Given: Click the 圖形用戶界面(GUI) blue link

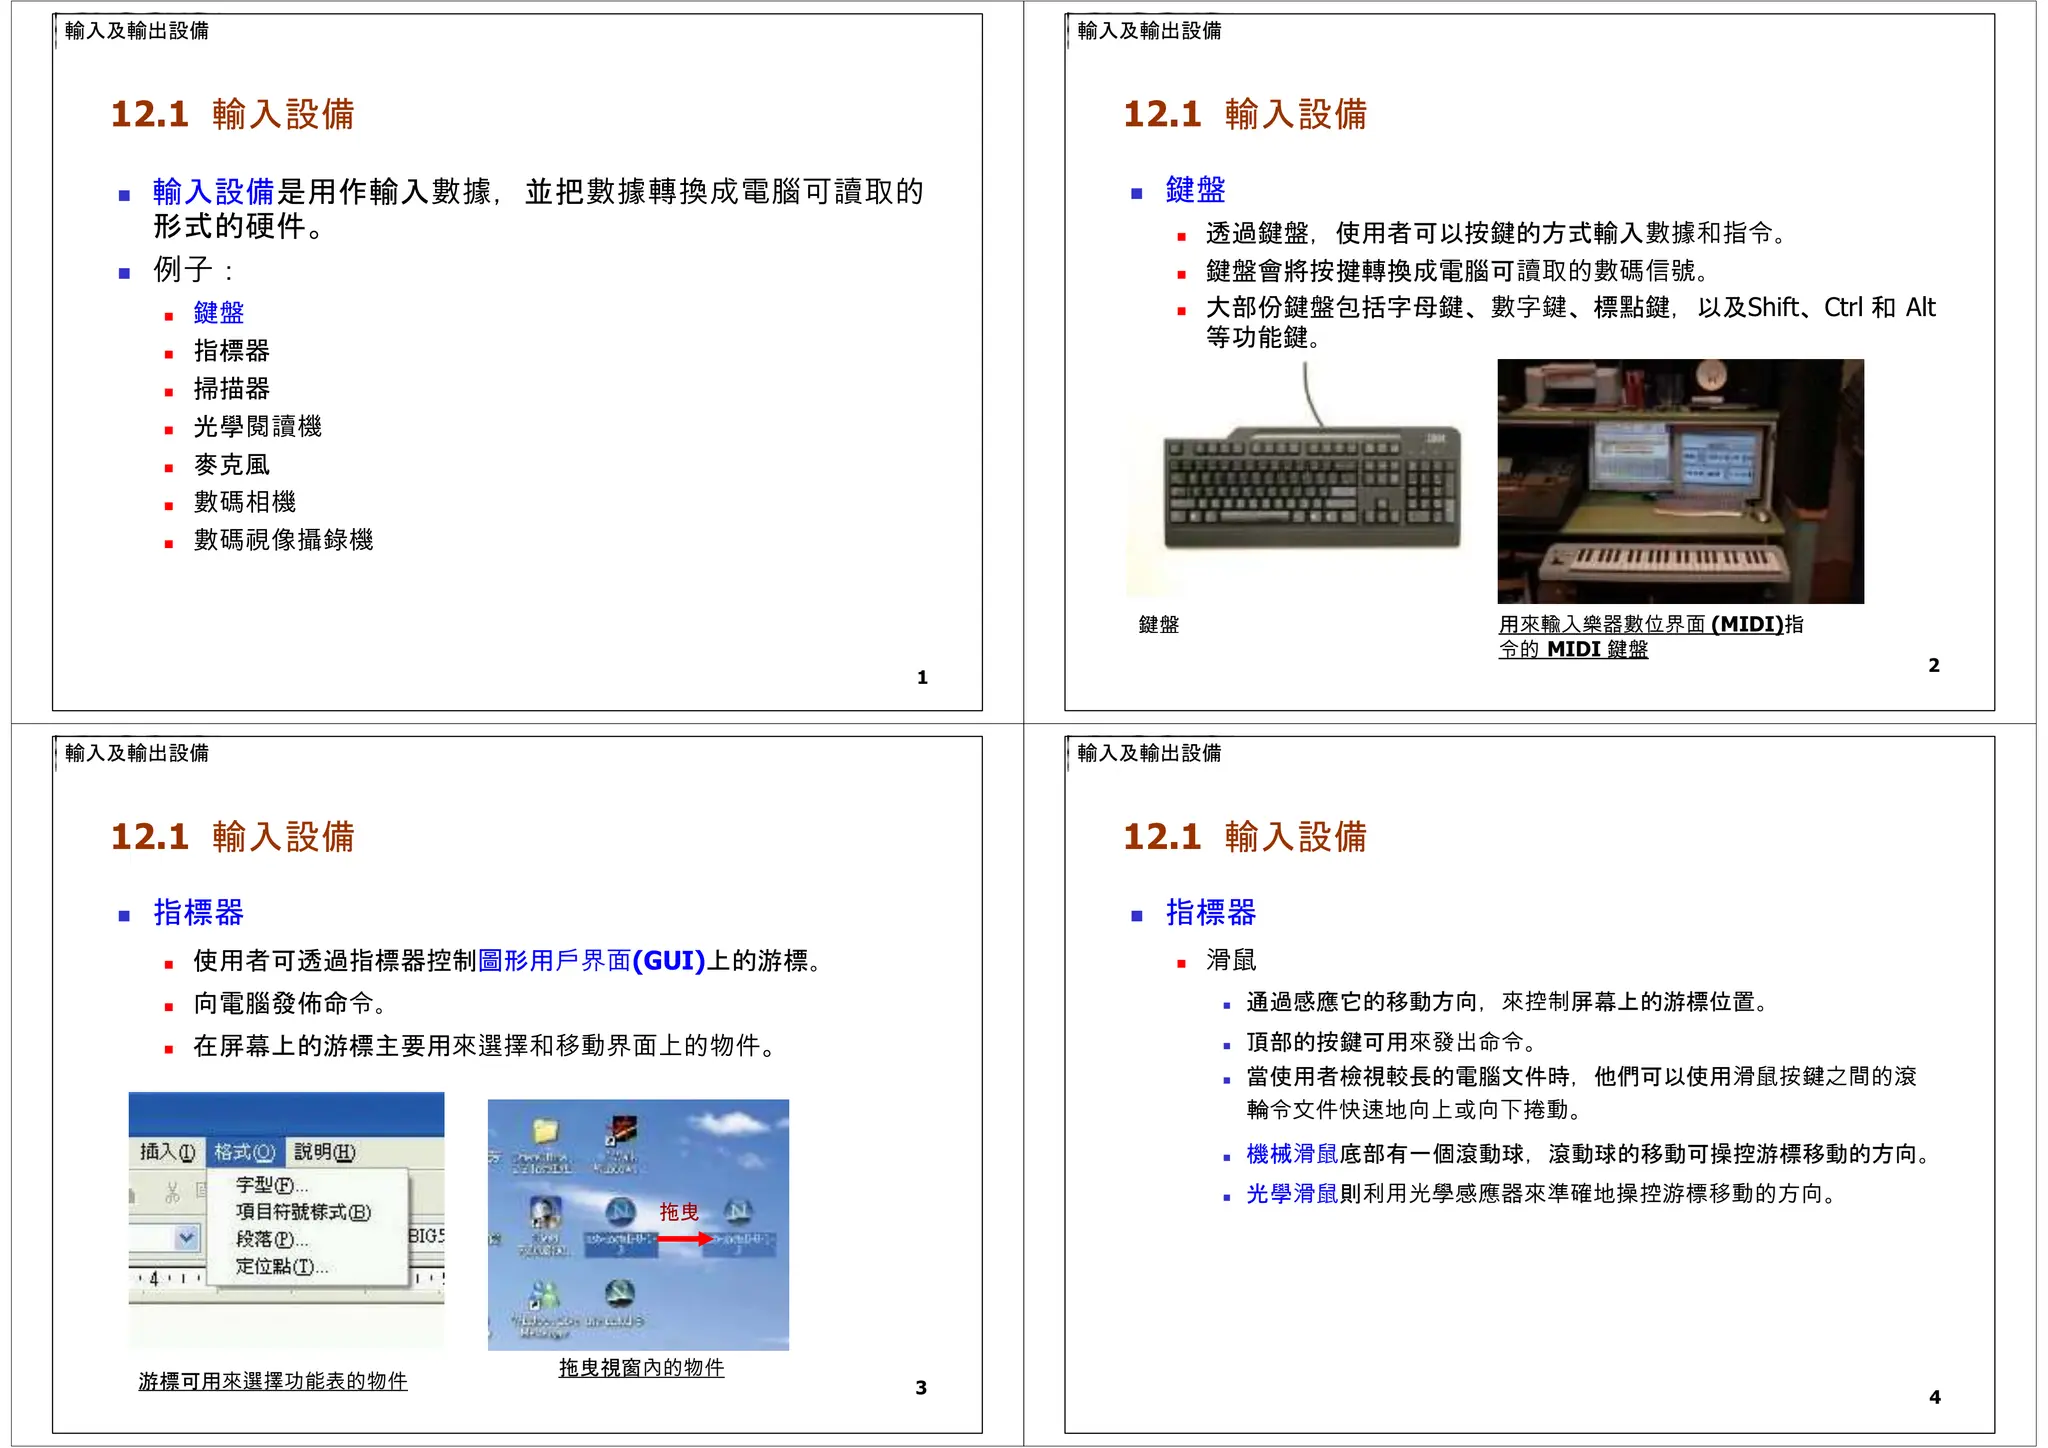Looking at the screenshot, I should pyautogui.click(x=591, y=961).
